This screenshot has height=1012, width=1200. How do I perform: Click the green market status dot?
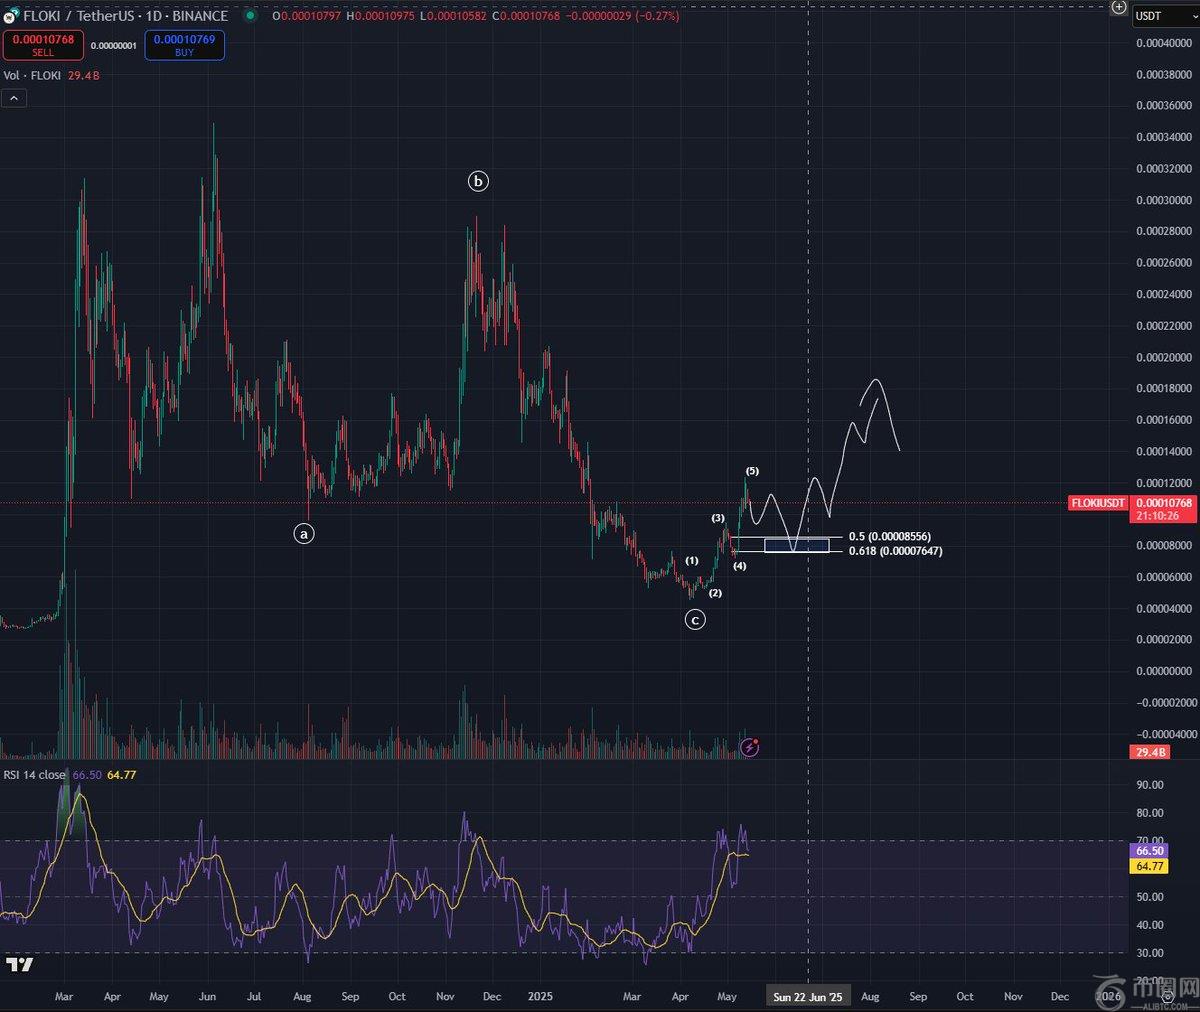(x=249, y=16)
